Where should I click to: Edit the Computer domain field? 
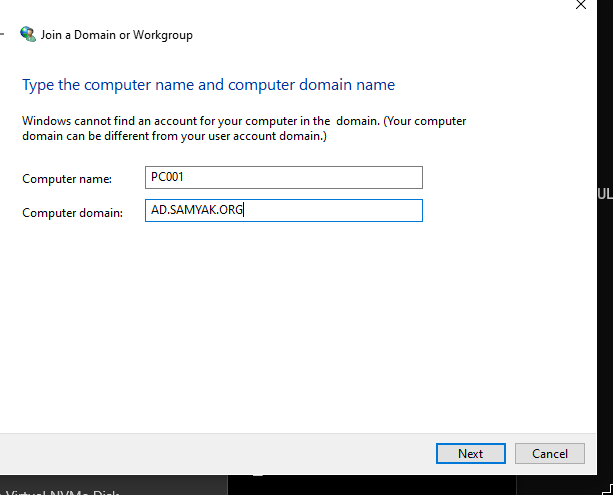[284, 210]
